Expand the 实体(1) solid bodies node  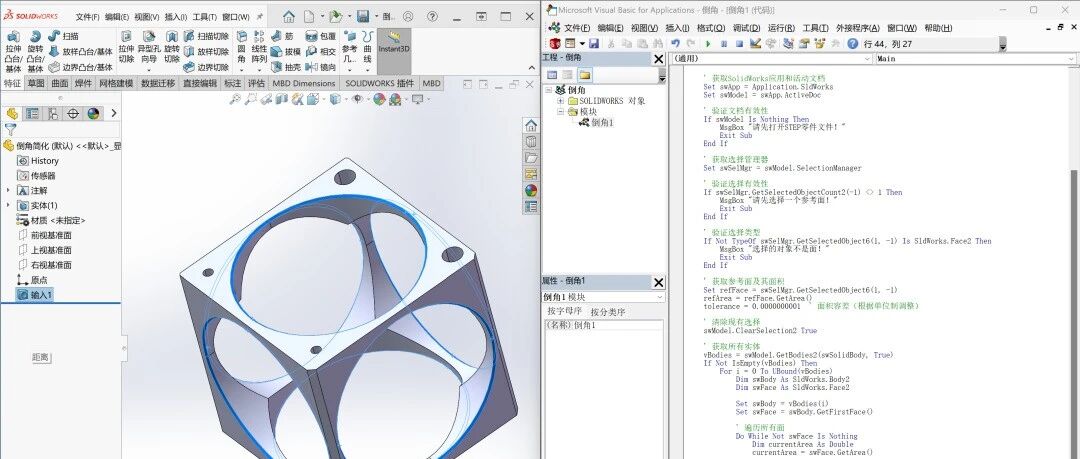[x=8, y=205]
